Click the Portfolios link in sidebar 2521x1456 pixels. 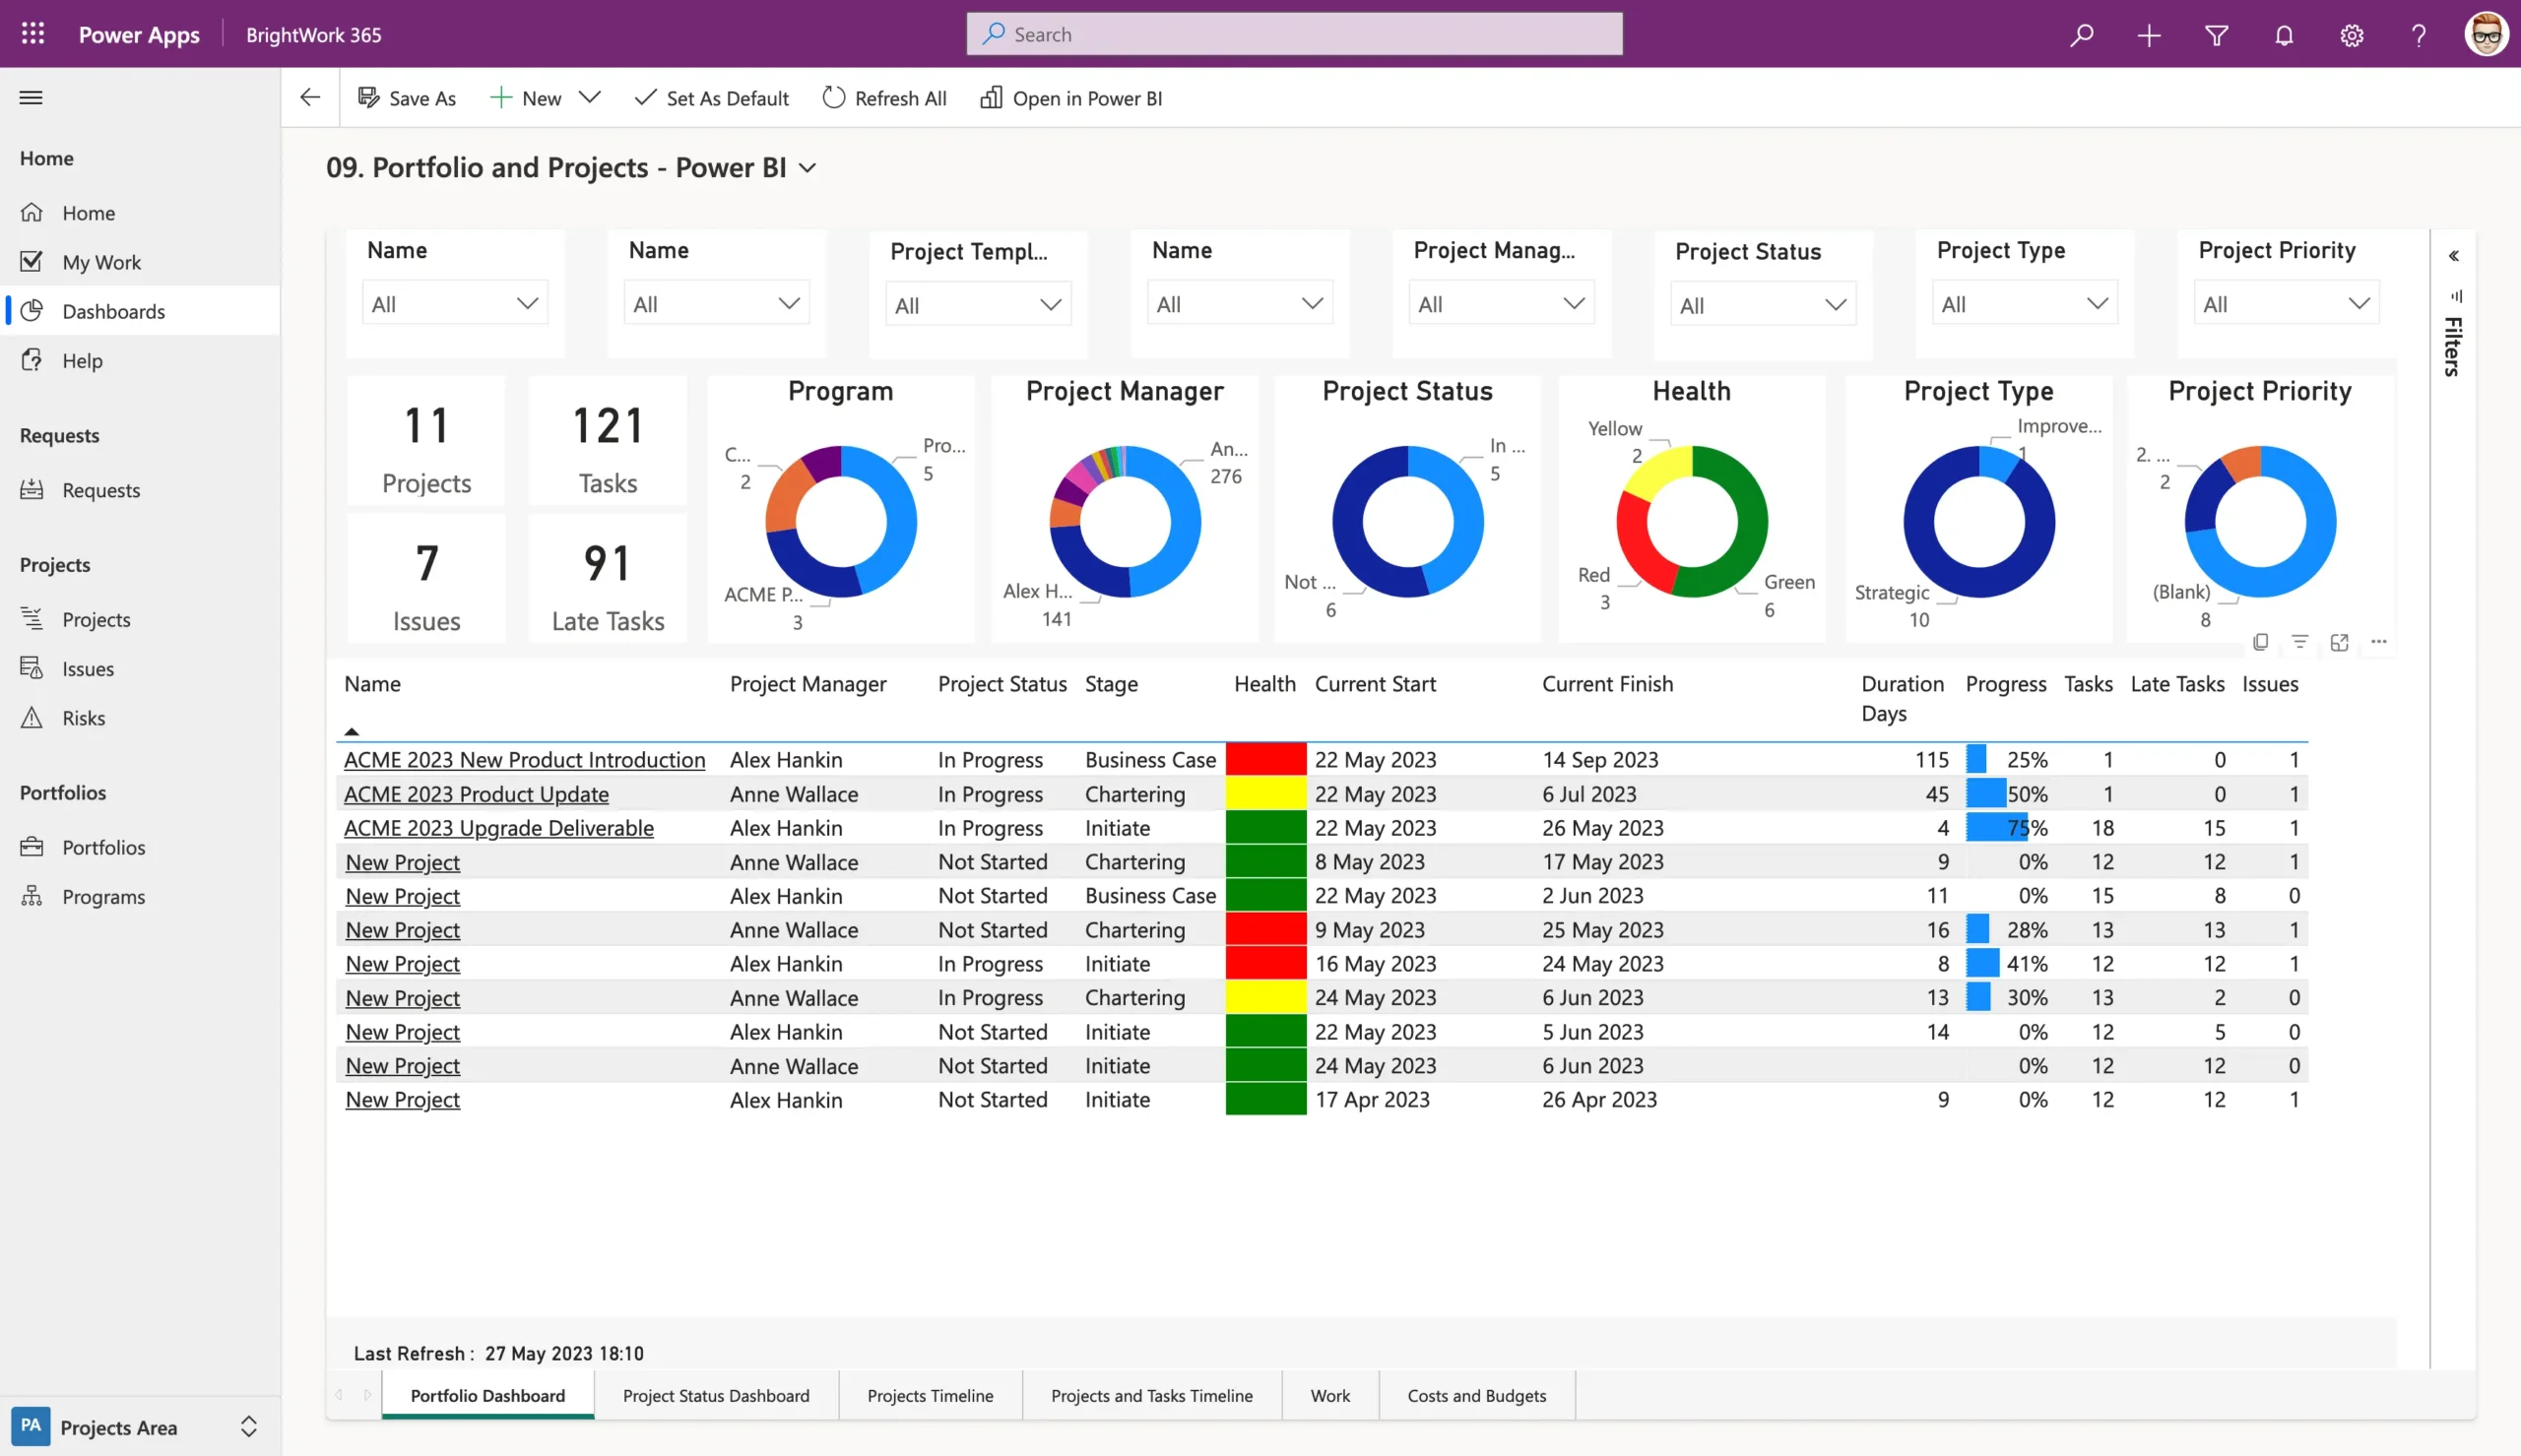point(102,846)
